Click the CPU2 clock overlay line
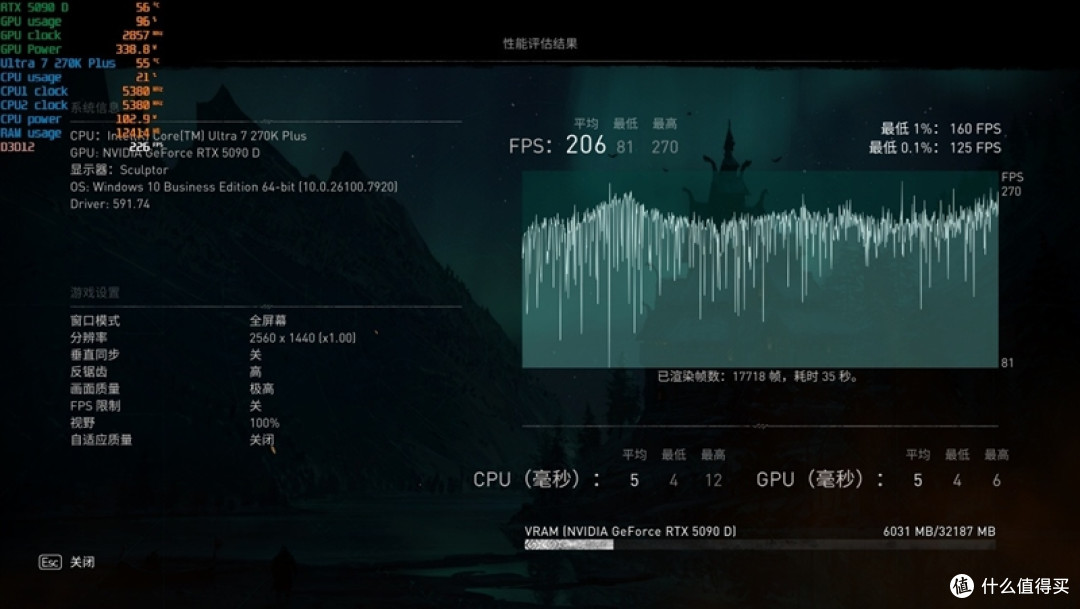This screenshot has width=1080, height=609. pyautogui.click(x=81, y=105)
